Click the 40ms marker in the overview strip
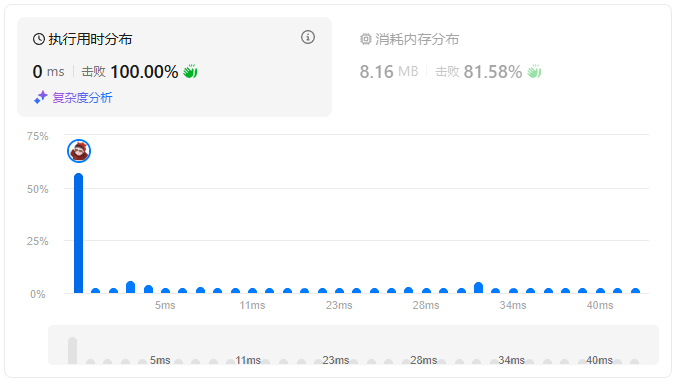 (x=599, y=360)
